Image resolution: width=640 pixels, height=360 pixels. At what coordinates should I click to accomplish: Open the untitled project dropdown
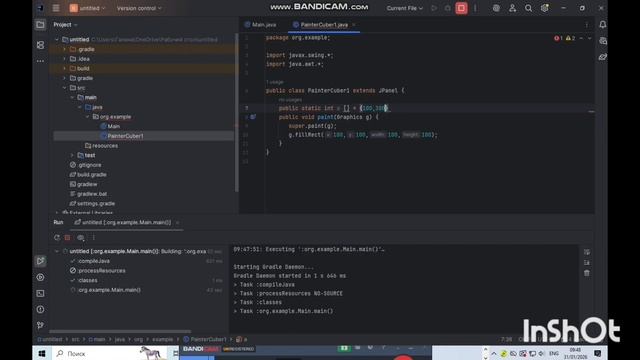(x=87, y=8)
